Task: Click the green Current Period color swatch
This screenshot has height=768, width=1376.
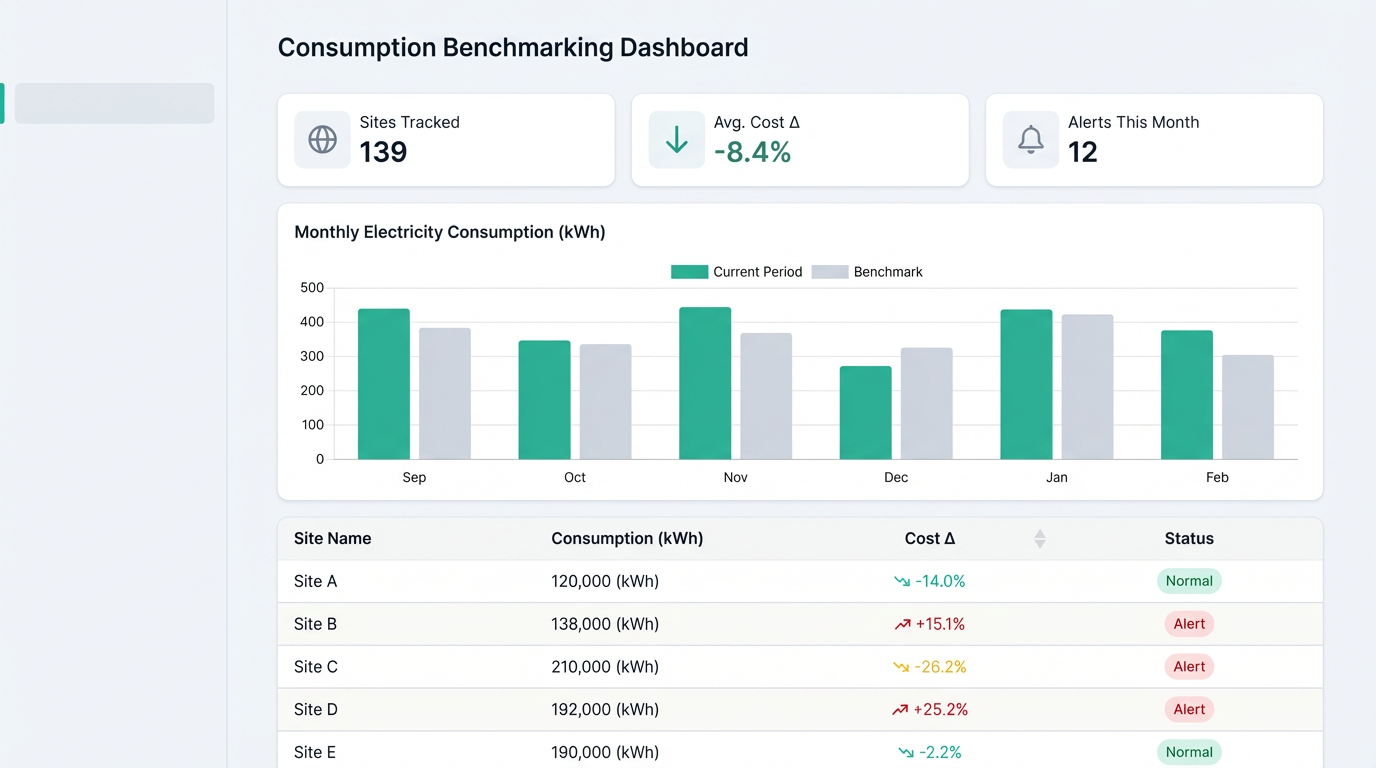Action: click(x=690, y=271)
